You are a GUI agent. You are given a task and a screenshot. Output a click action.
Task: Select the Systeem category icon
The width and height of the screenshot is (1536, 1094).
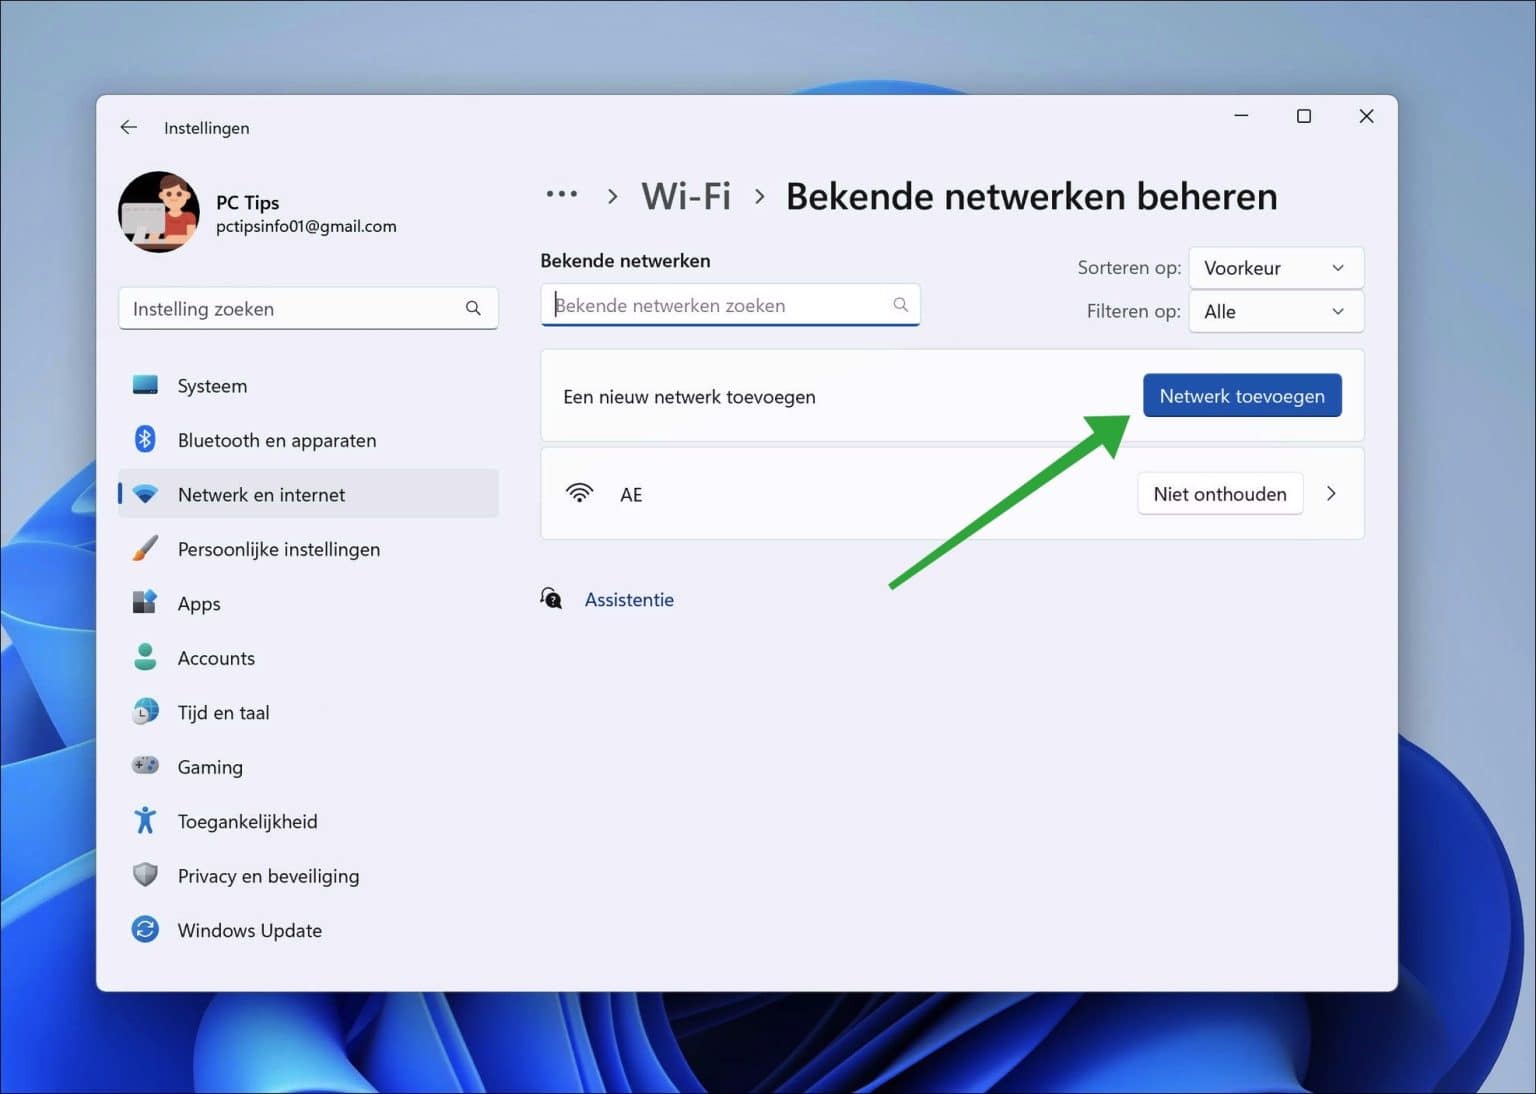(146, 385)
